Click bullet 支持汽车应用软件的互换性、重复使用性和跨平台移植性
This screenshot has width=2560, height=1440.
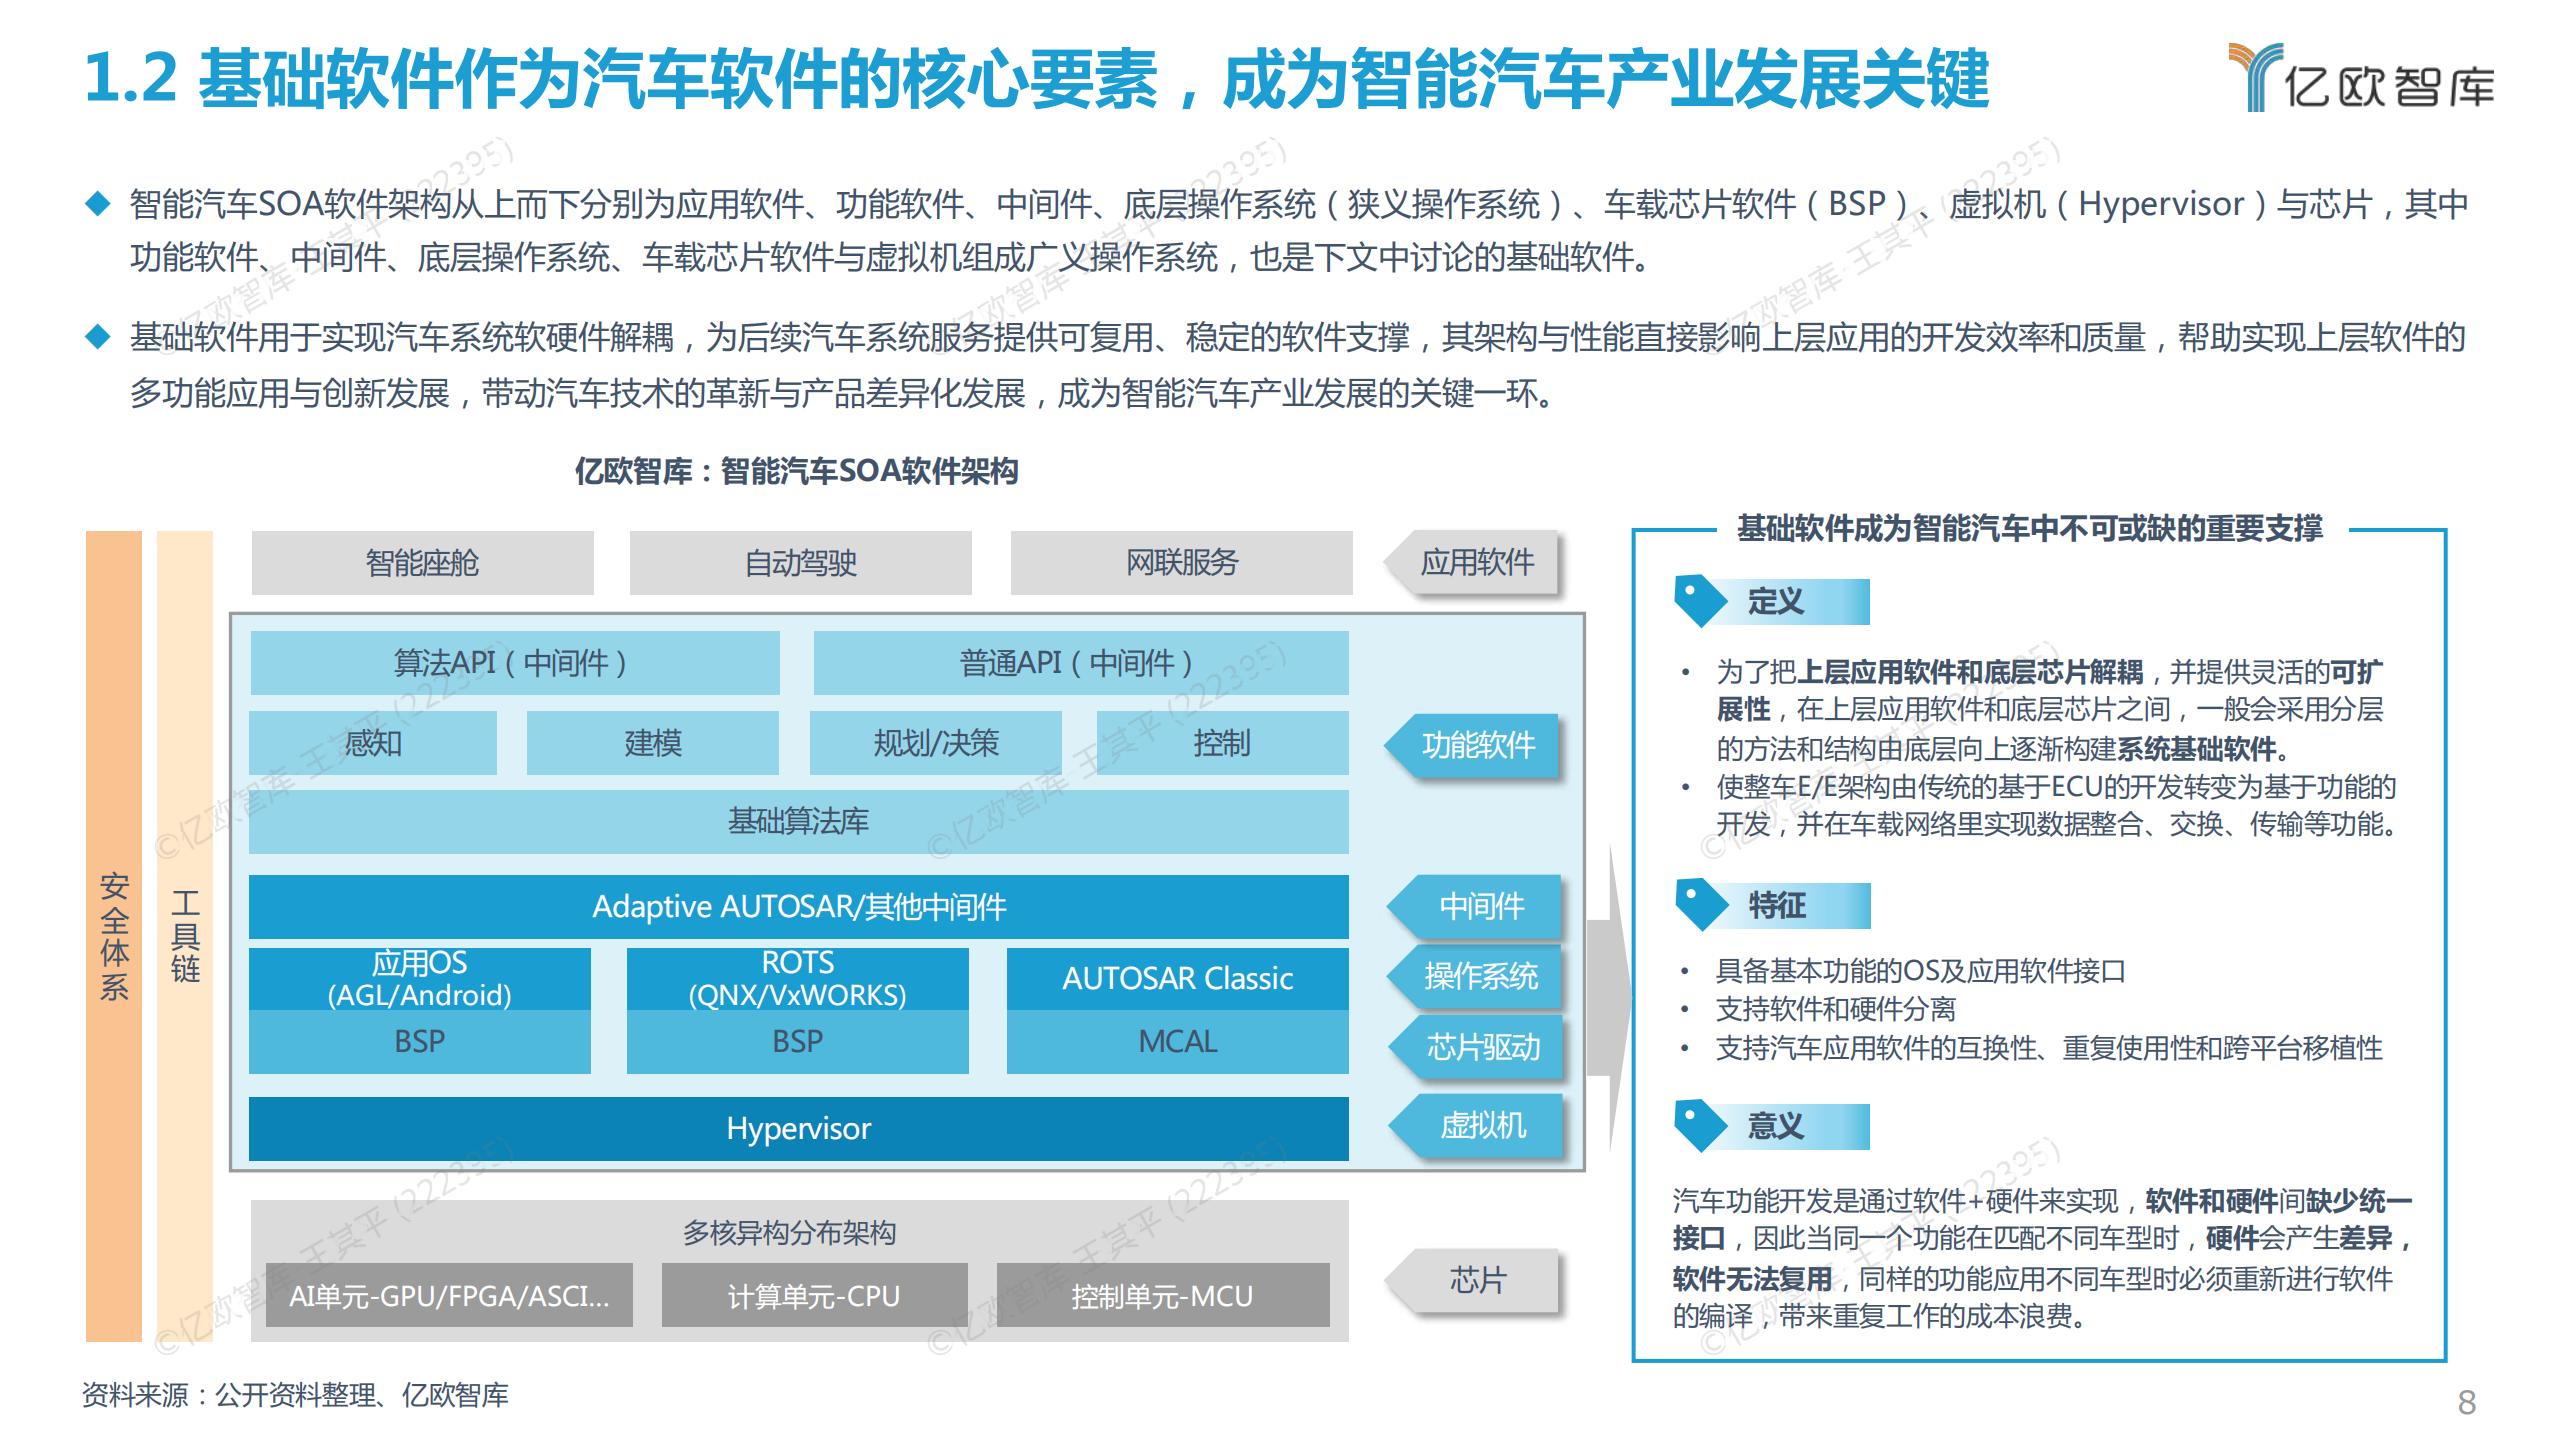point(2049,1048)
